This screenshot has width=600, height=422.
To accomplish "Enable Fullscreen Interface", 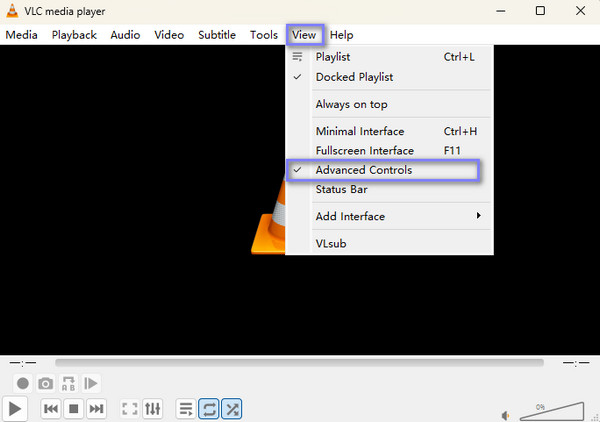I will pos(390,150).
